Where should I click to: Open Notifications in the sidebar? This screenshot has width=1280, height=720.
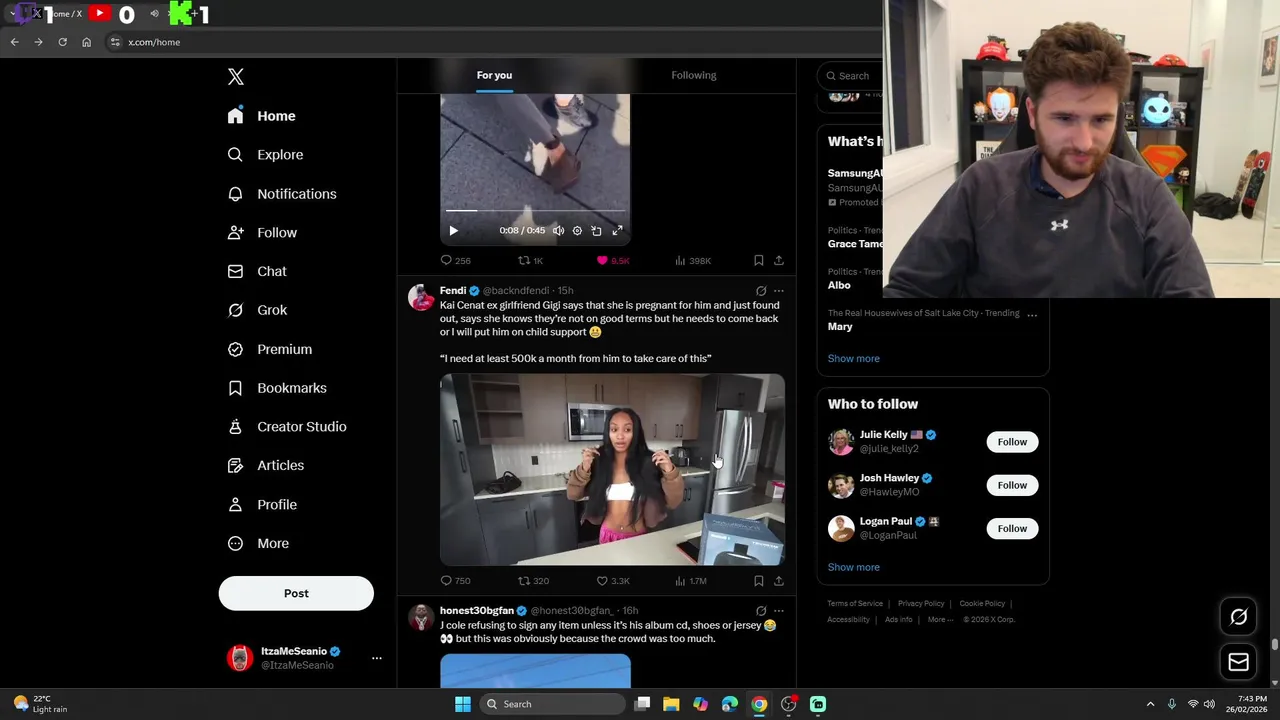[281, 194]
